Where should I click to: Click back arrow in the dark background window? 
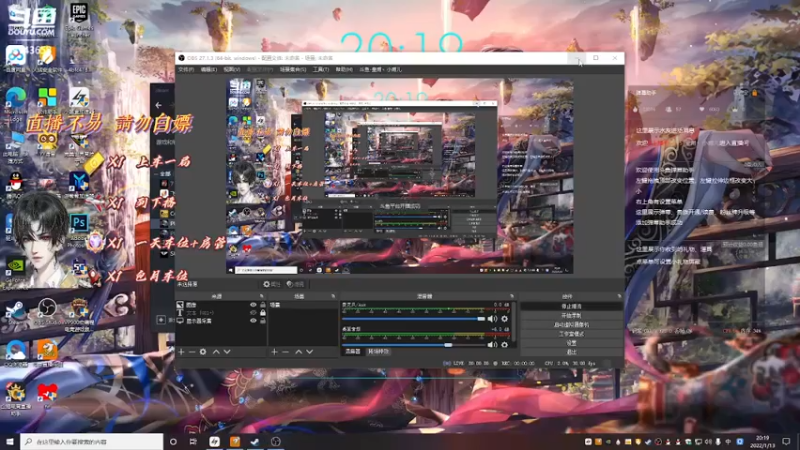point(159,105)
